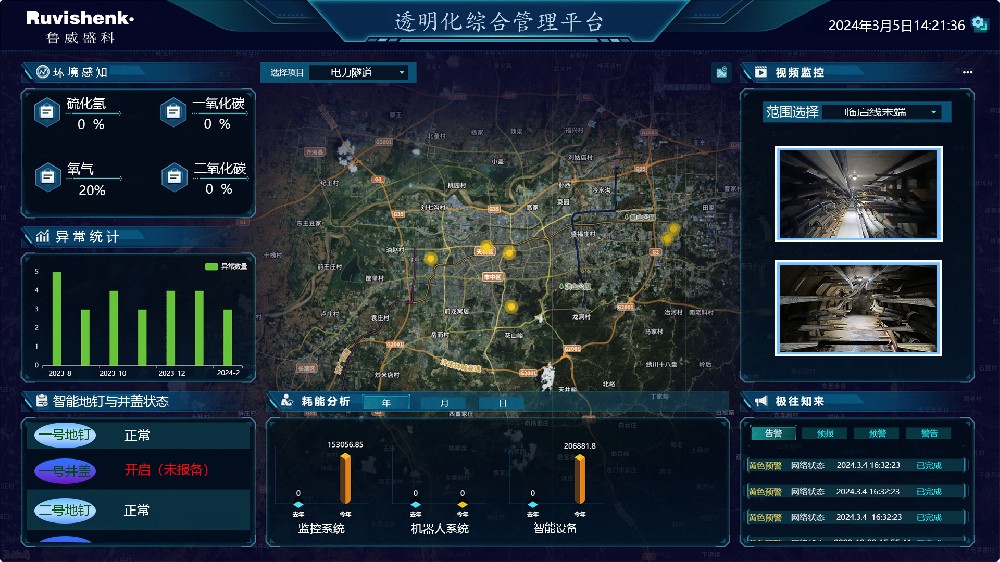
Task: Open the three-dot menu in 视频监控 header
Action: click(967, 73)
